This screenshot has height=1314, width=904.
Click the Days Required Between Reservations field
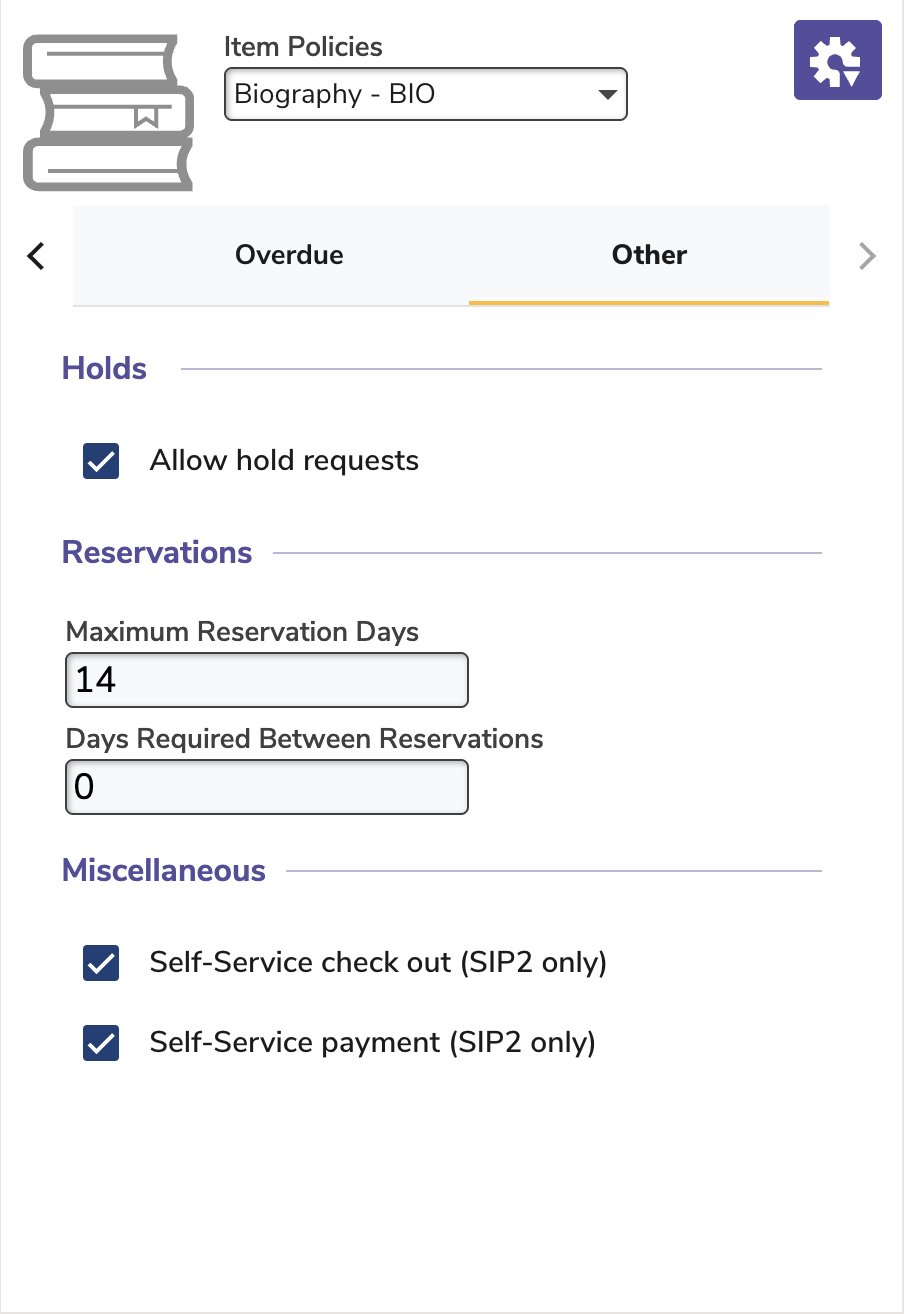tap(267, 787)
